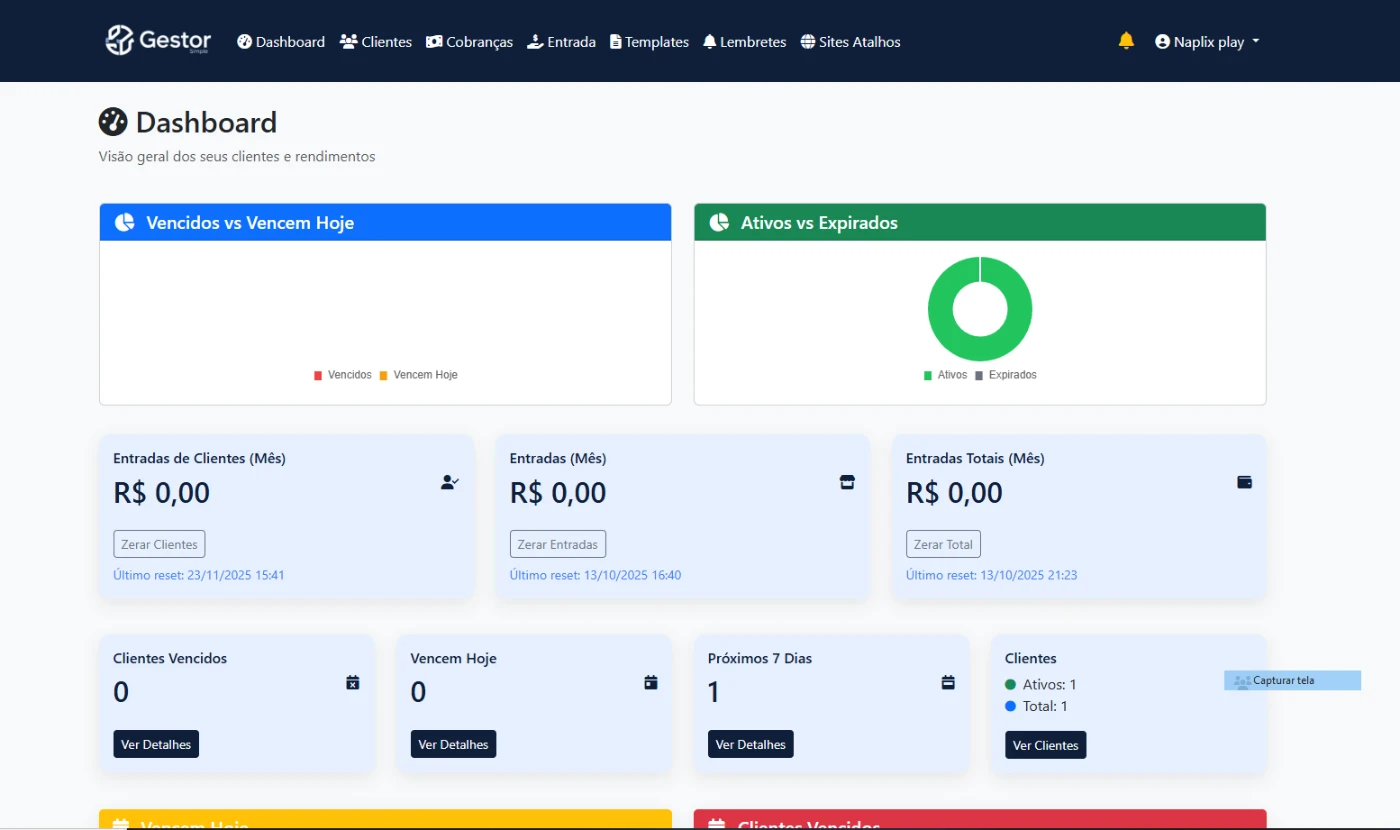
Task: Expand the Naplix play account dropdown
Action: pos(1207,42)
